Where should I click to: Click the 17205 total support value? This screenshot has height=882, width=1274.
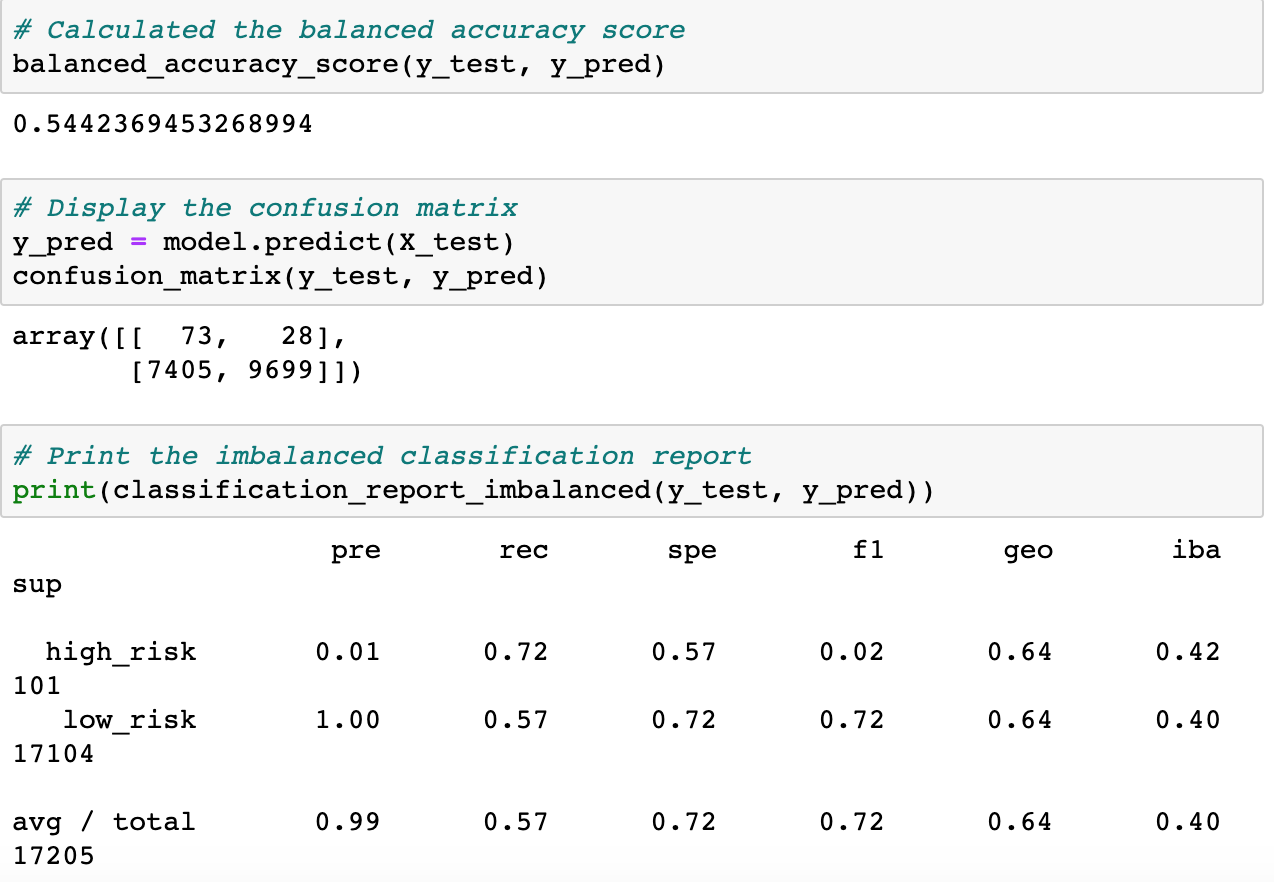tap(54, 856)
